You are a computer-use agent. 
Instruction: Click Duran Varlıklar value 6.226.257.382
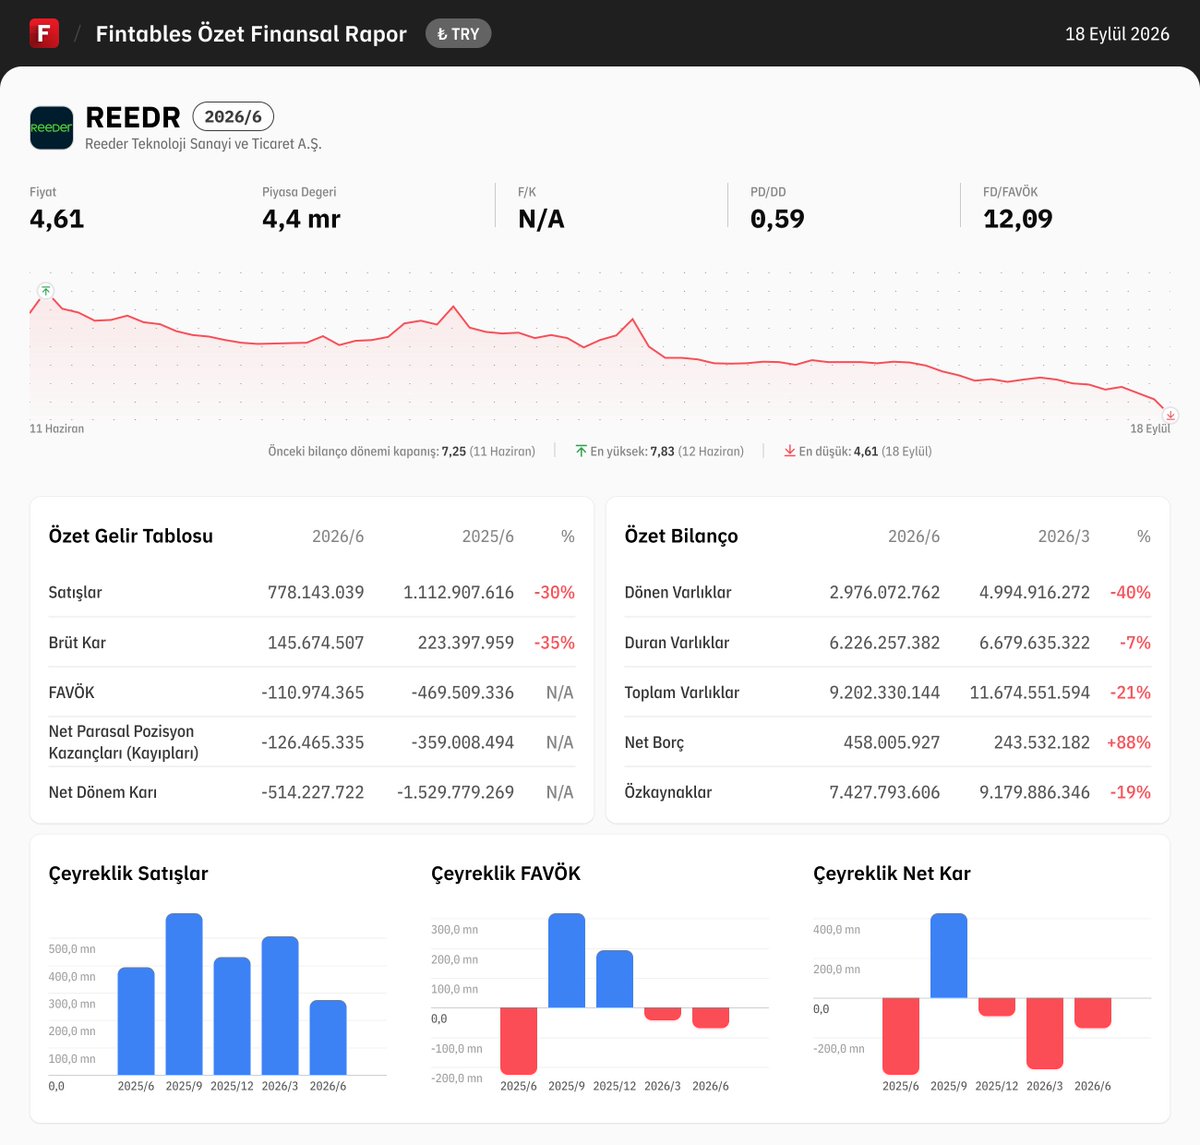pos(884,642)
